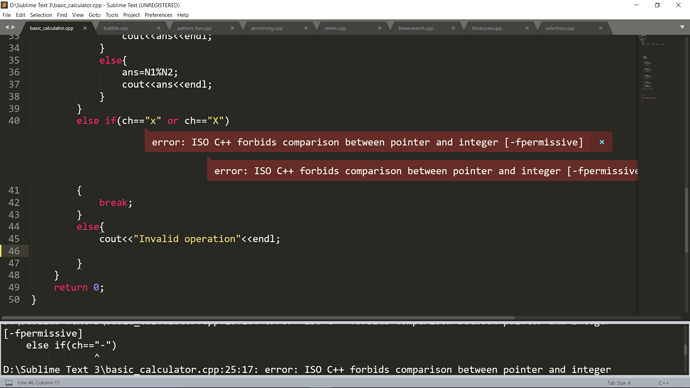This screenshot has width=690, height=388.
Task: Click 'else if(ch=="-")' in output panel
Action: (71, 345)
